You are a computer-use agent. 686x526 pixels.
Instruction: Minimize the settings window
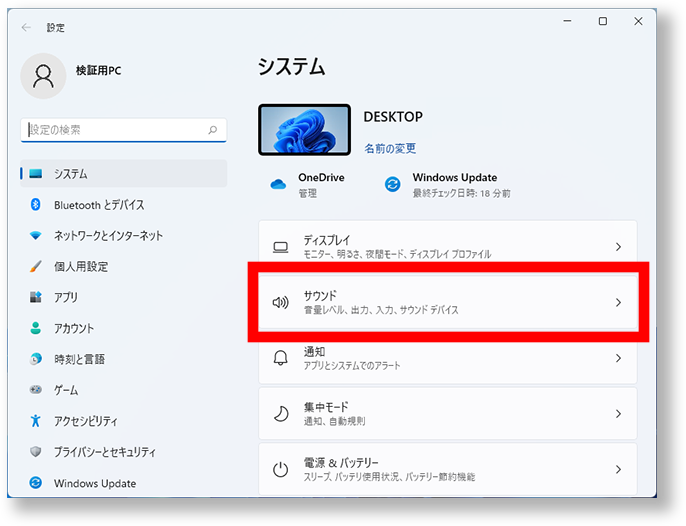pos(567,21)
